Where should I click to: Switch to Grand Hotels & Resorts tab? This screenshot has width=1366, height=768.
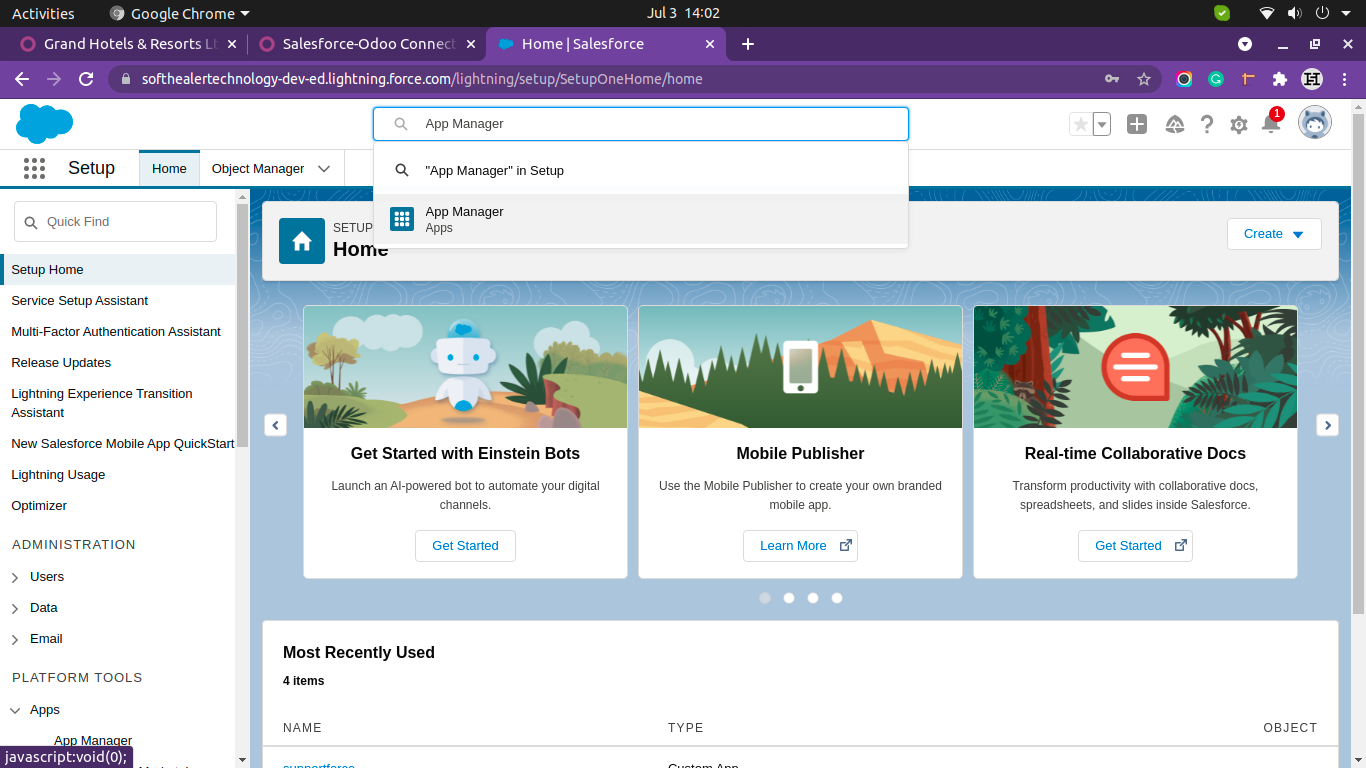click(128, 44)
